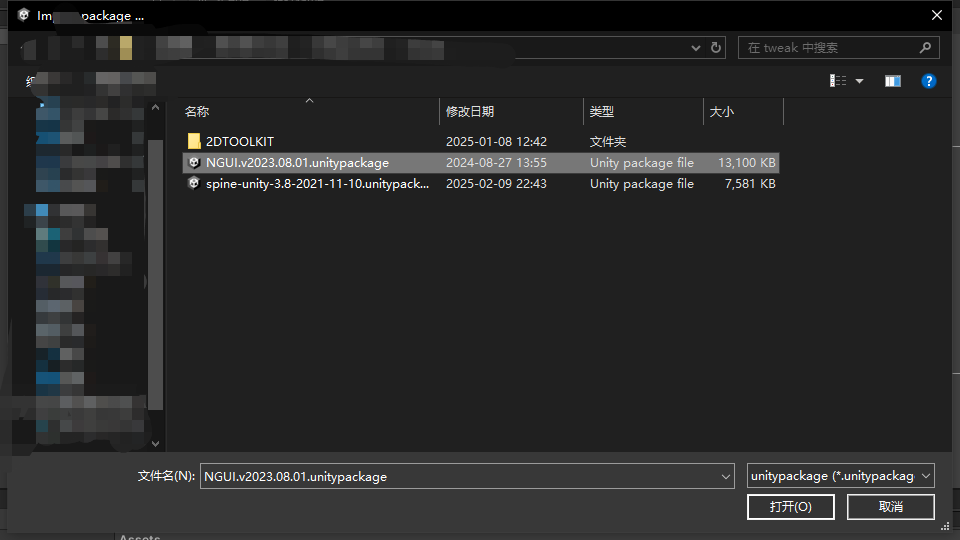Click the Unity icon of the NGUI package

coord(194,163)
